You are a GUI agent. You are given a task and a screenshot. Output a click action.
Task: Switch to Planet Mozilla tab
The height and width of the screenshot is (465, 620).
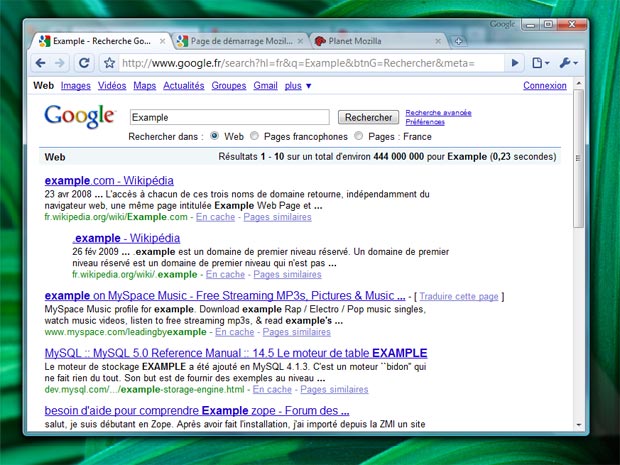click(x=379, y=41)
